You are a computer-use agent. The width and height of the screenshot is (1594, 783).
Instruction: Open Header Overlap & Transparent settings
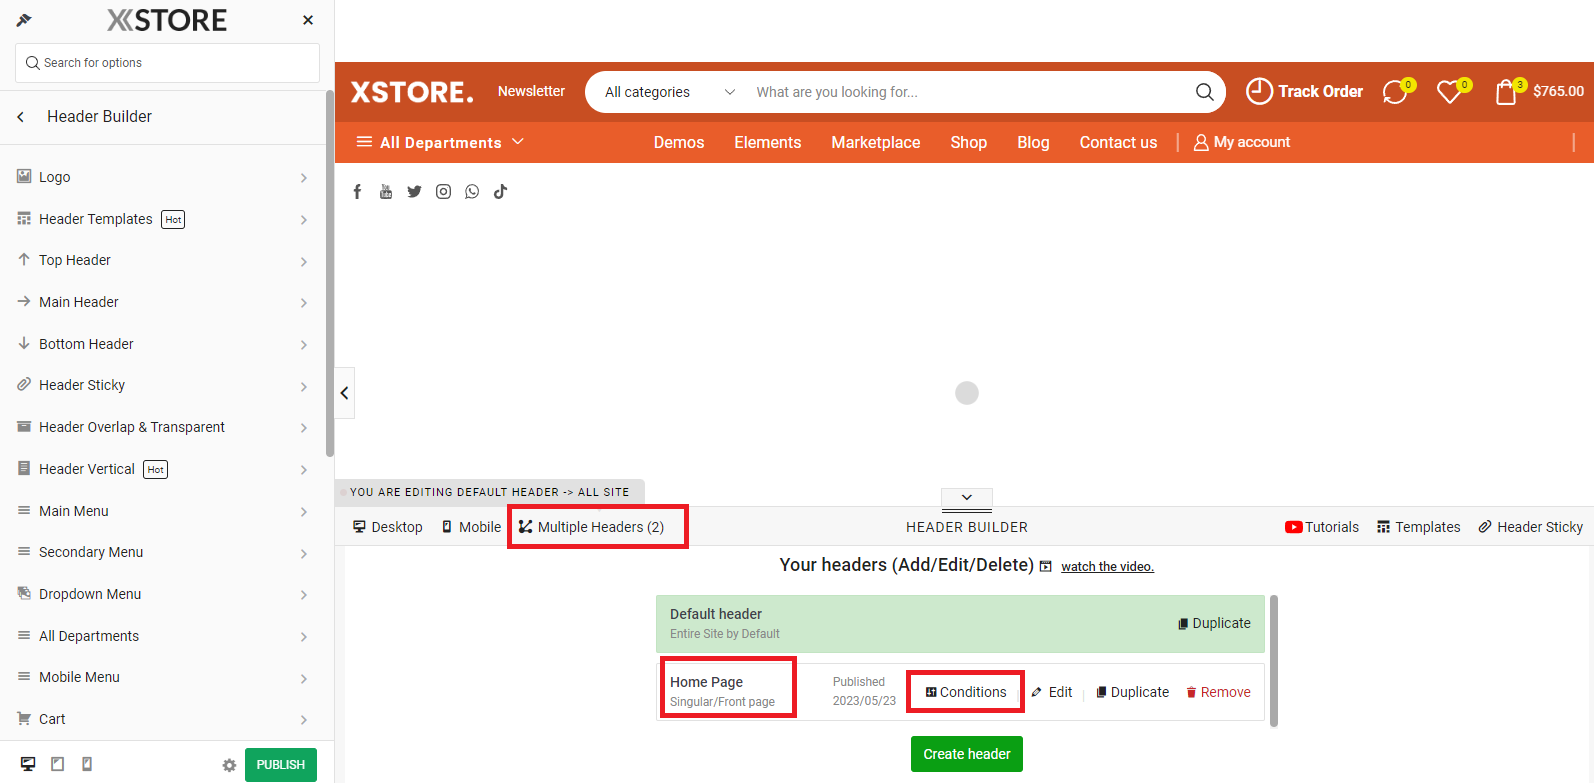tap(162, 427)
